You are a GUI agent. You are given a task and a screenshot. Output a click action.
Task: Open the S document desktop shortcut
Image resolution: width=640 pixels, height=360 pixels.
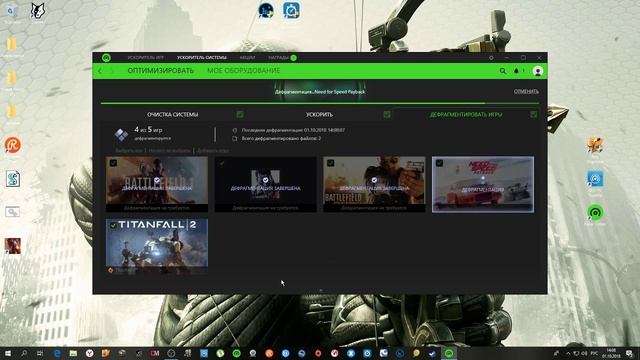[x=13, y=179]
